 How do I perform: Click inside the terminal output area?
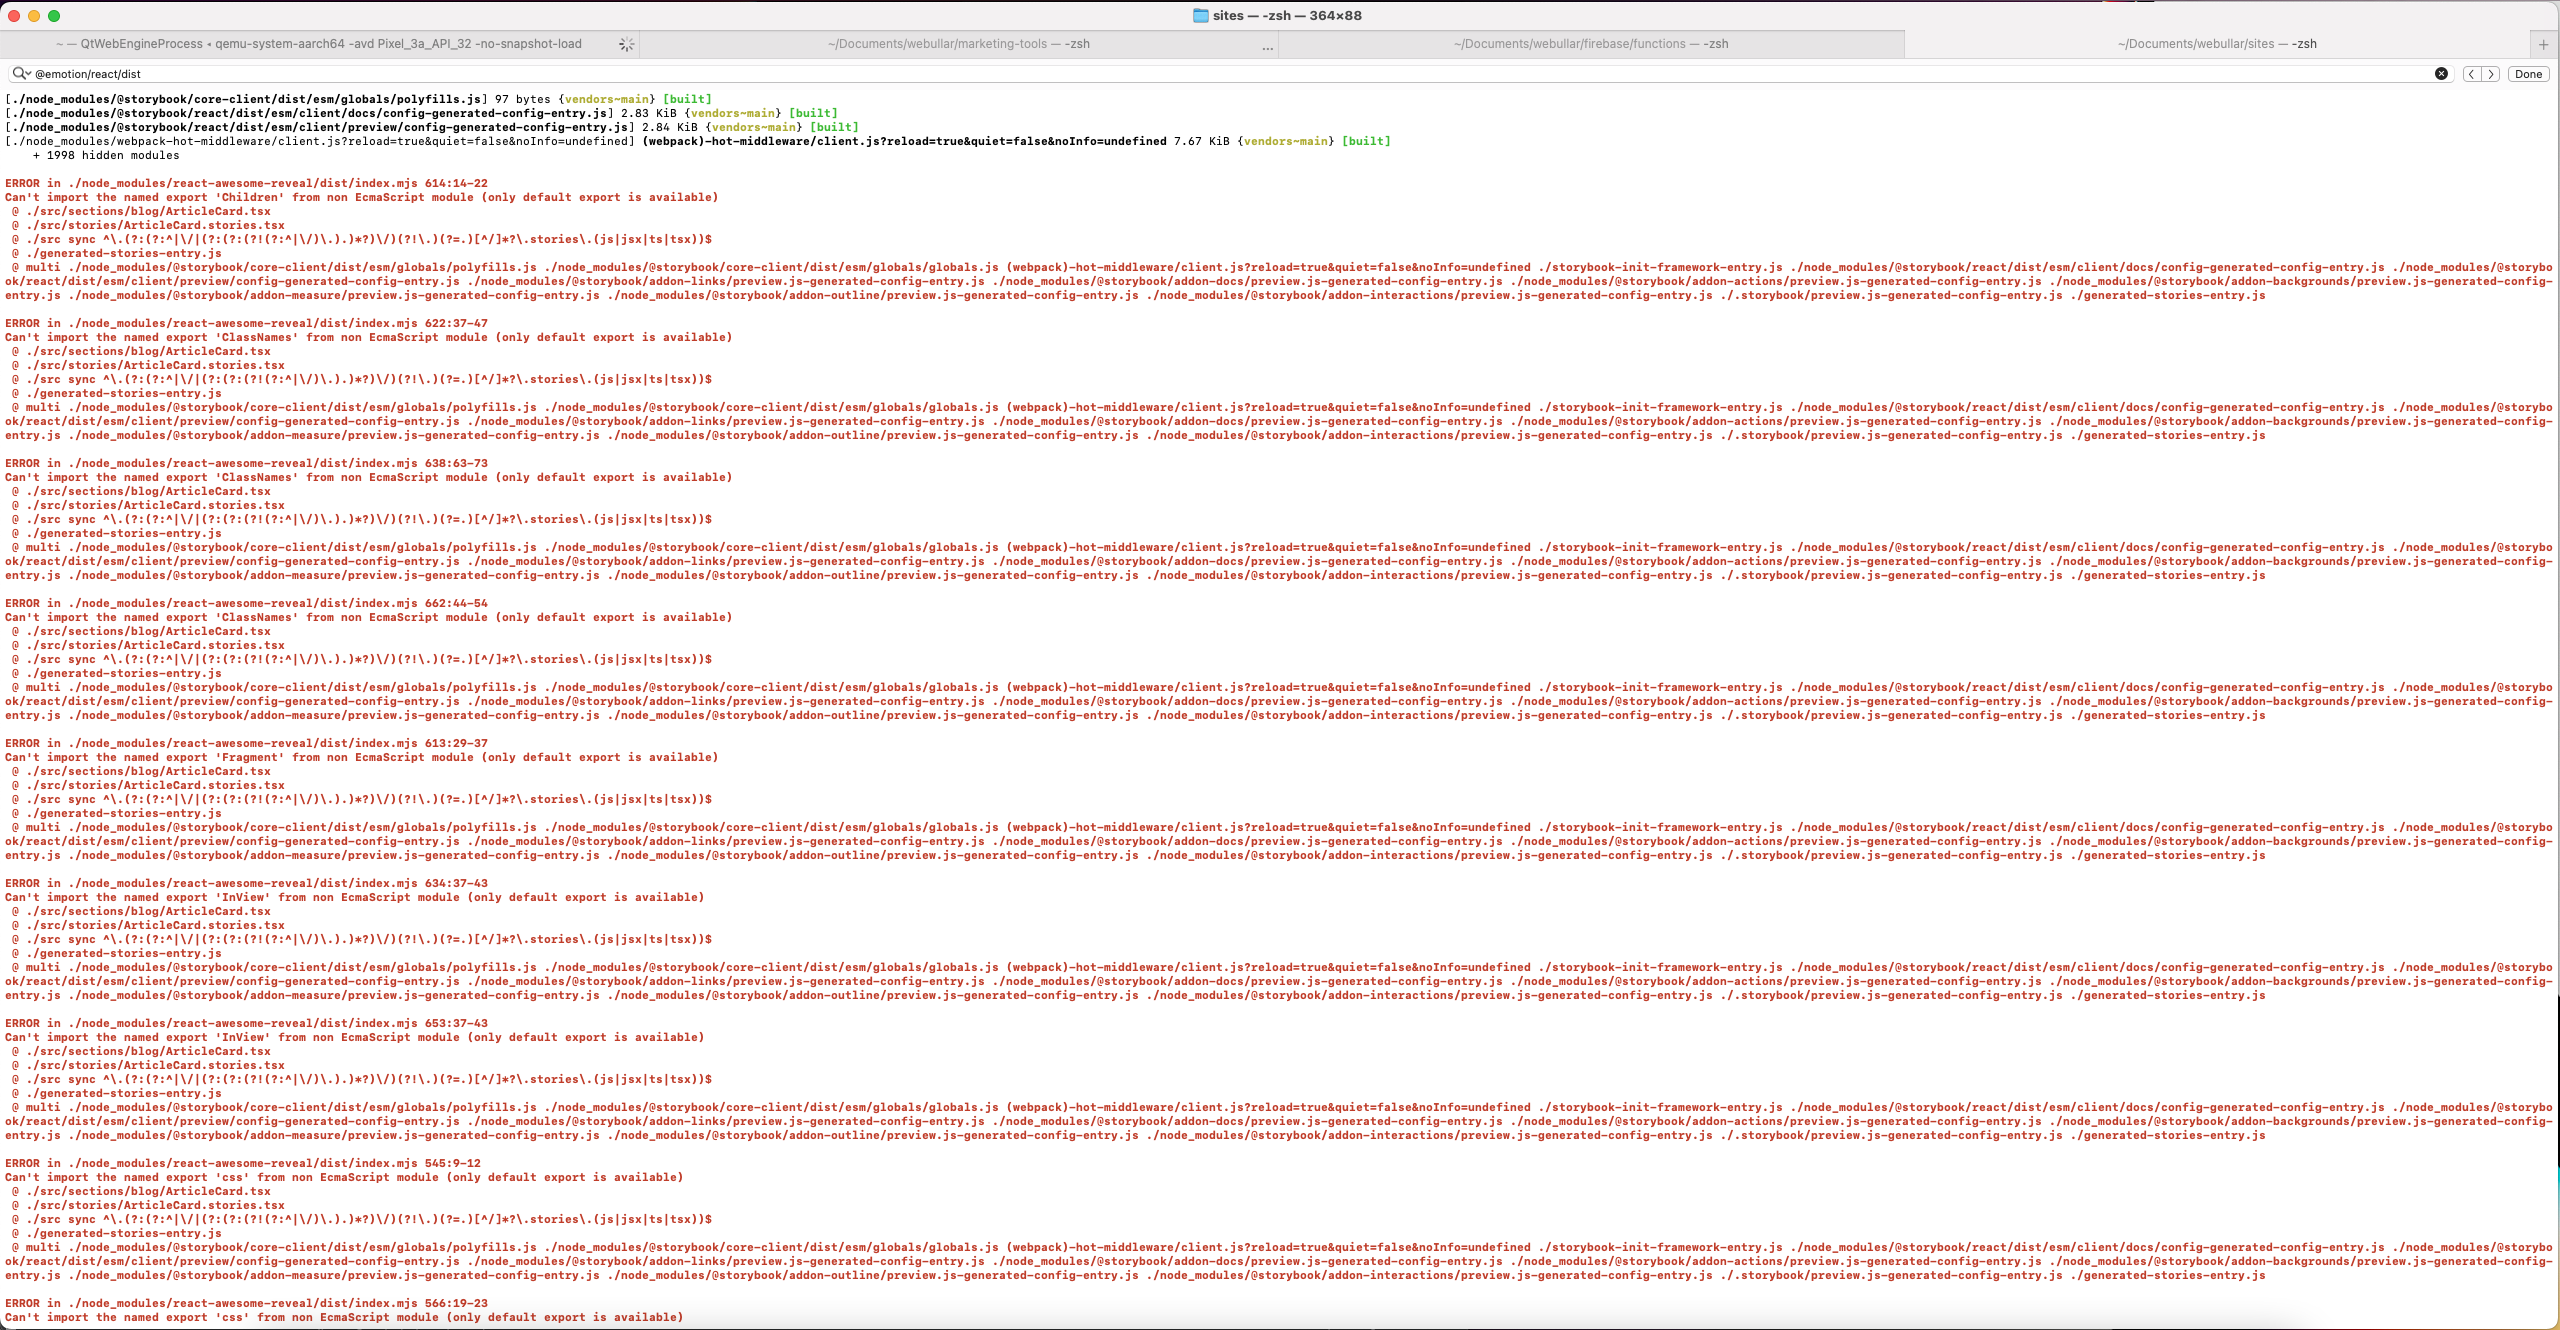point(1280,700)
